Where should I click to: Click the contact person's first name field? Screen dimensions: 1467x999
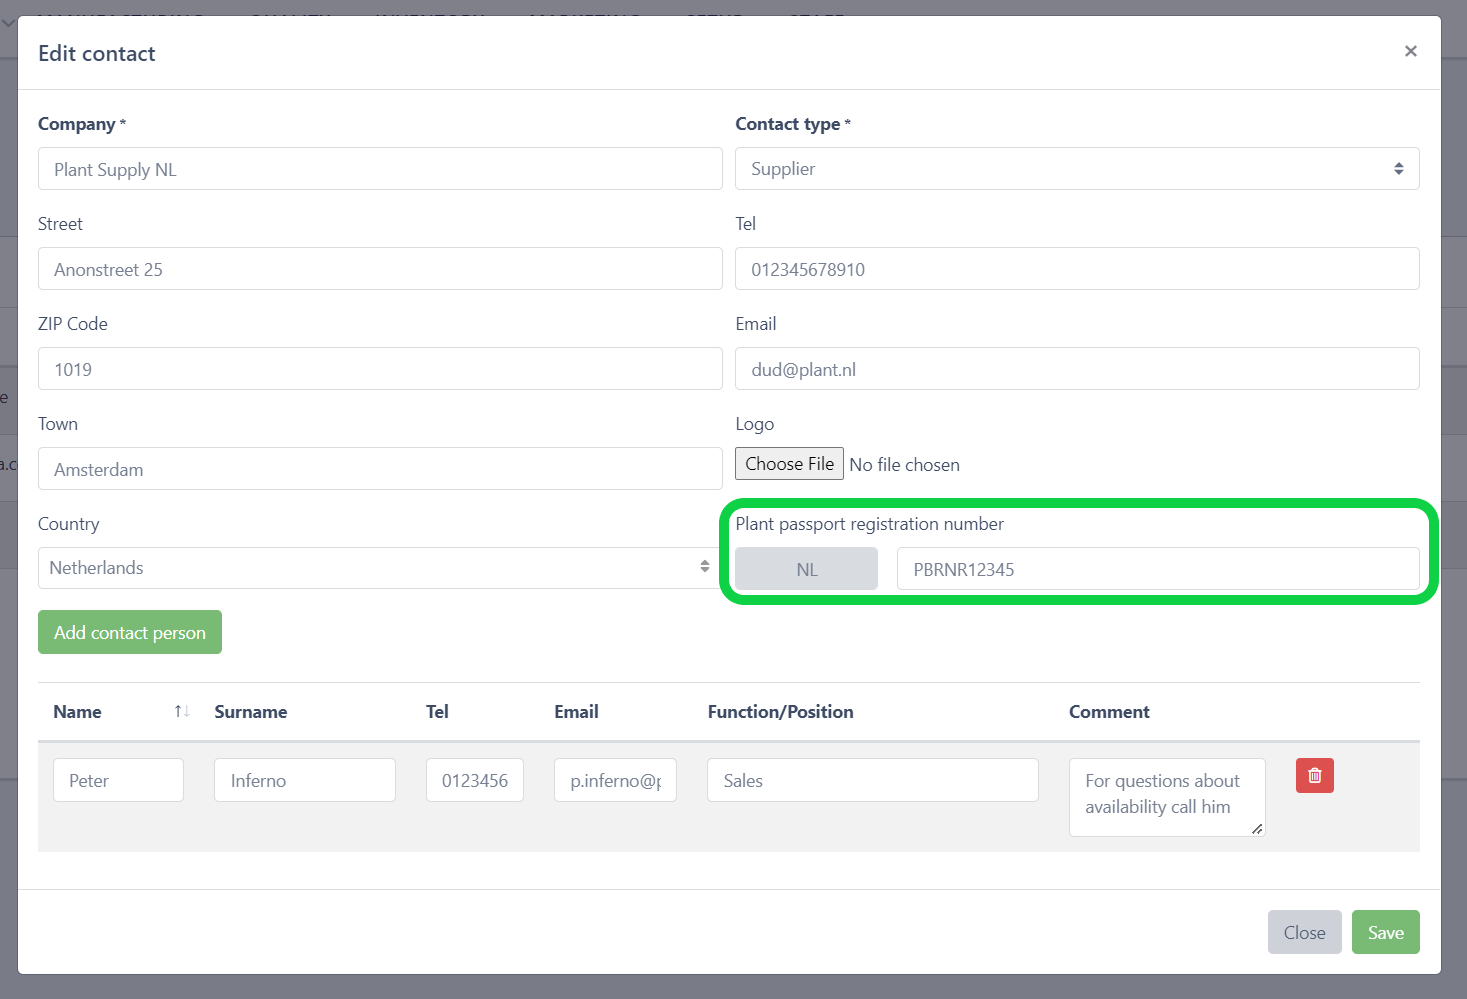click(118, 780)
